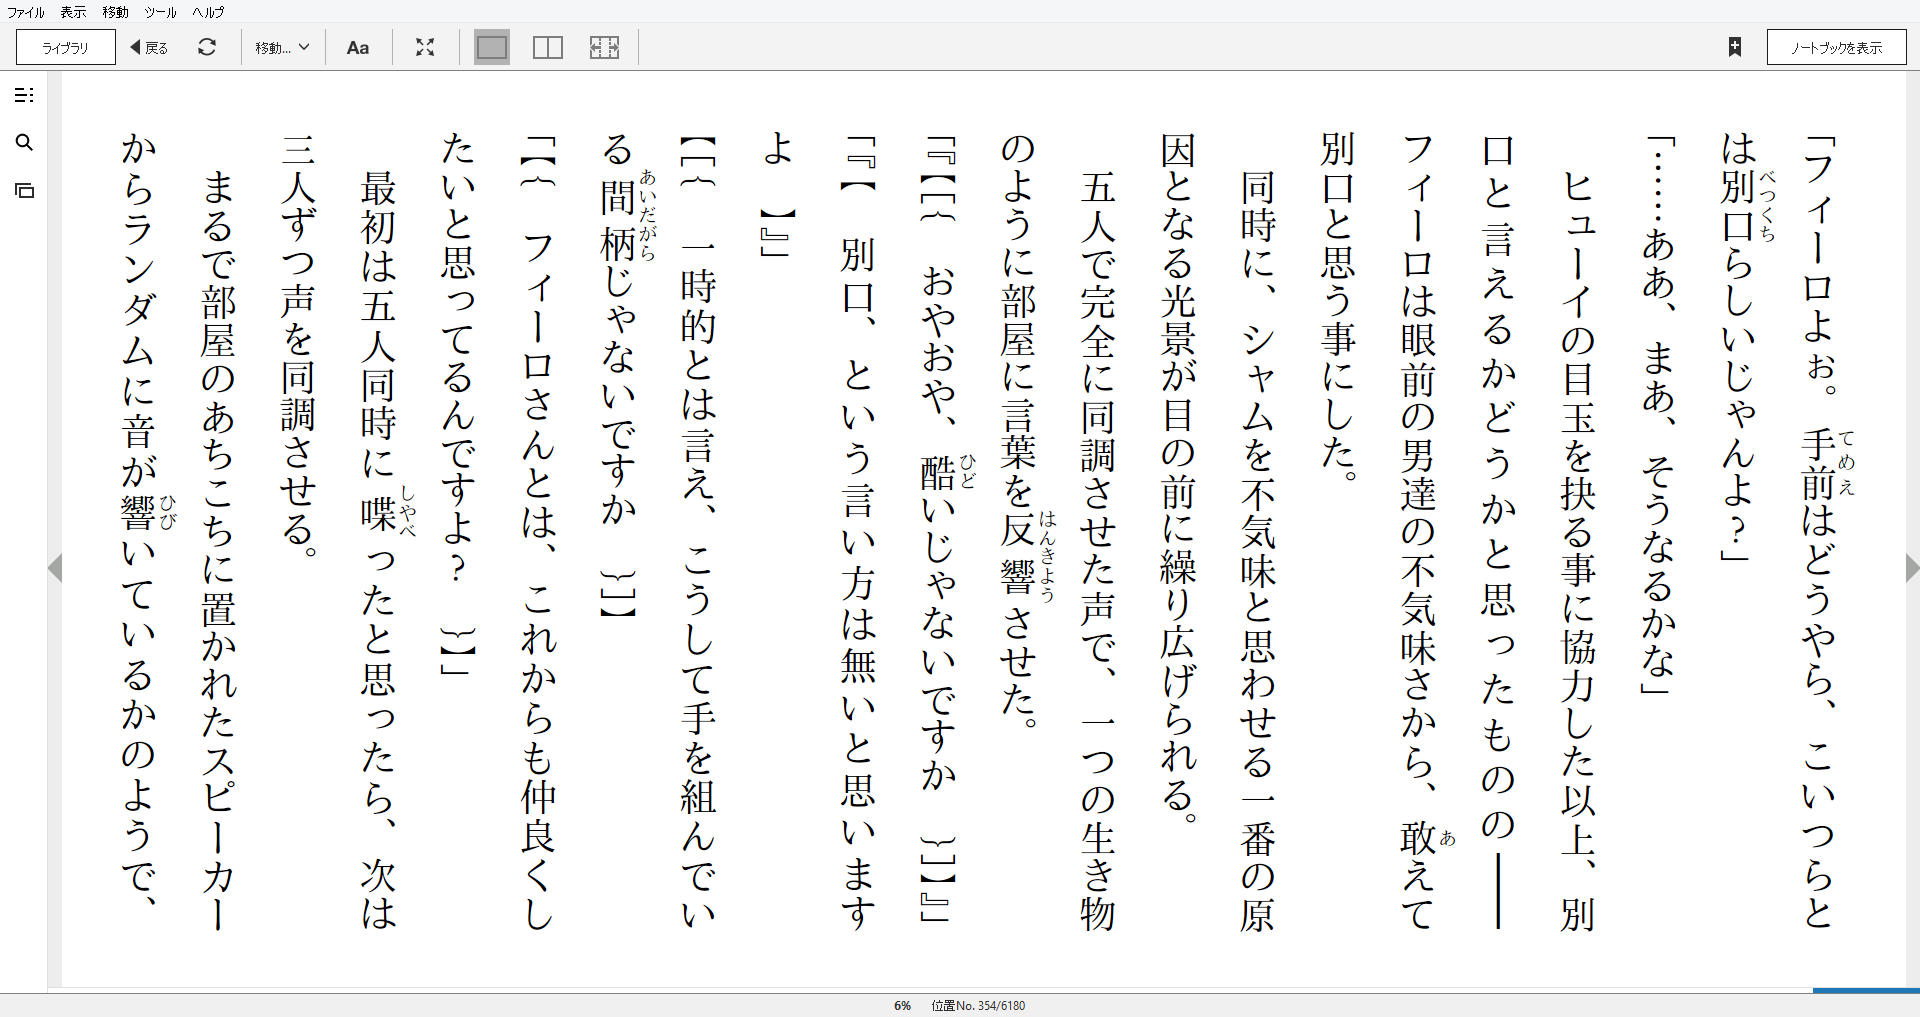The width and height of the screenshot is (1920, 1017).
Task: Switch to single column page view
Action: (492, 47)
